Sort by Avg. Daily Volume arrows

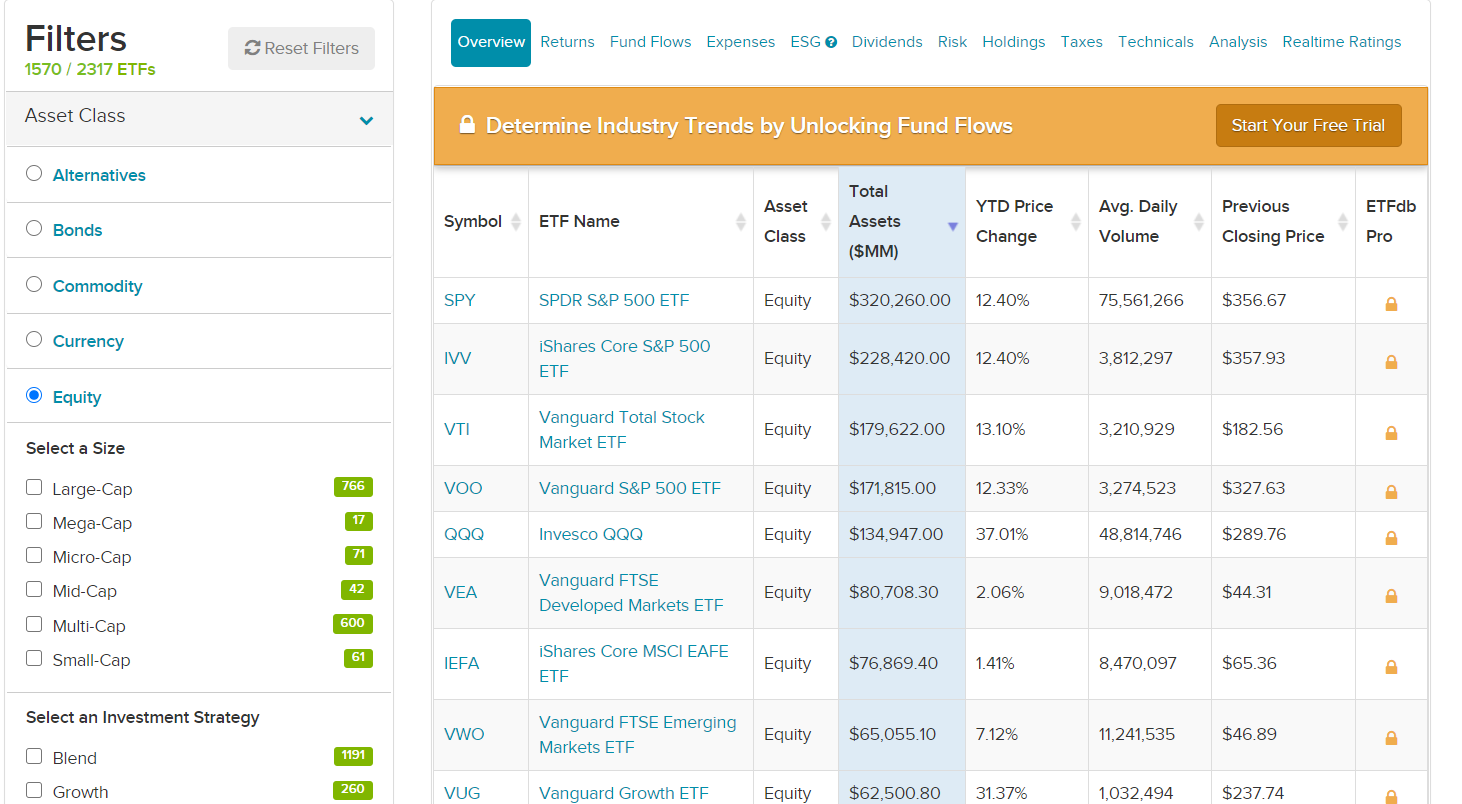1199,222
